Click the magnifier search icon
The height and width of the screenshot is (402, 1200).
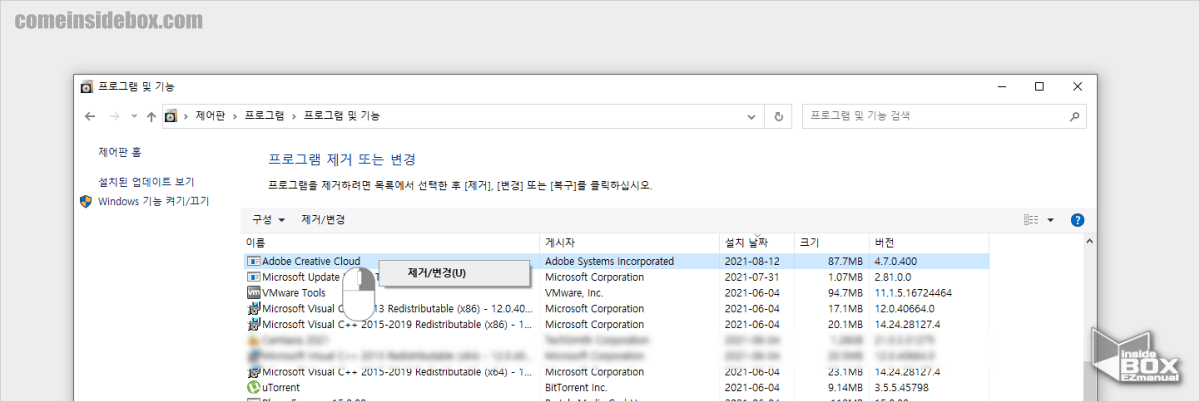[x=1075, y=117]
